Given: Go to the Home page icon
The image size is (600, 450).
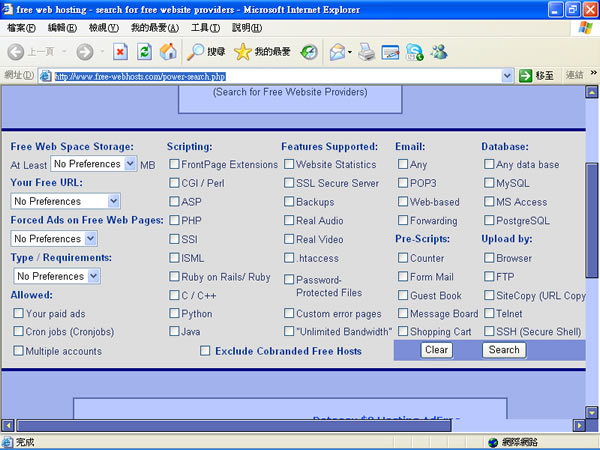Looking at the screenshot, I should (169, 51).
